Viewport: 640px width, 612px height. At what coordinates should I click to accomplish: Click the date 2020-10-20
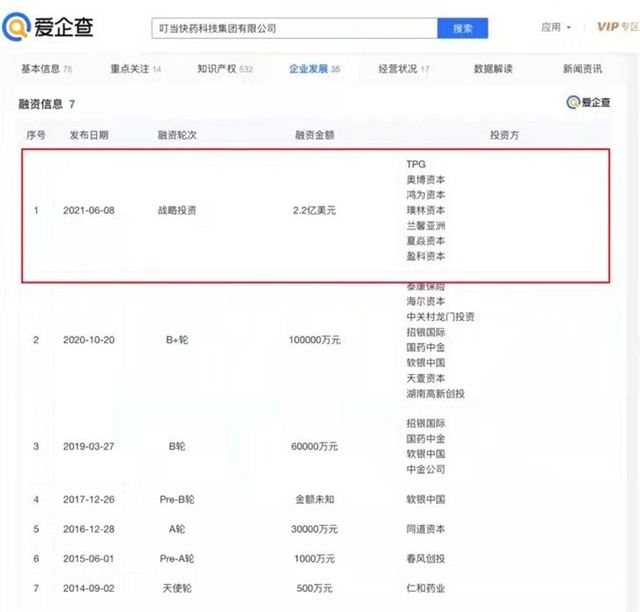[x=89, y=340]
